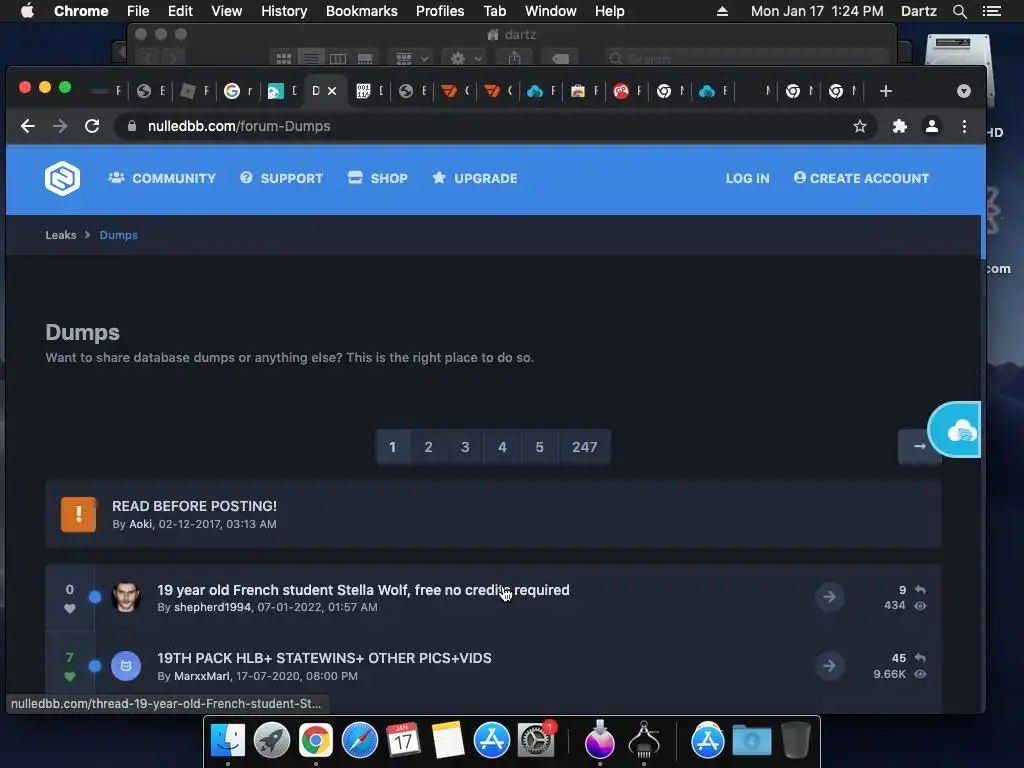Go to page 4 of threads

pos(502,447)
